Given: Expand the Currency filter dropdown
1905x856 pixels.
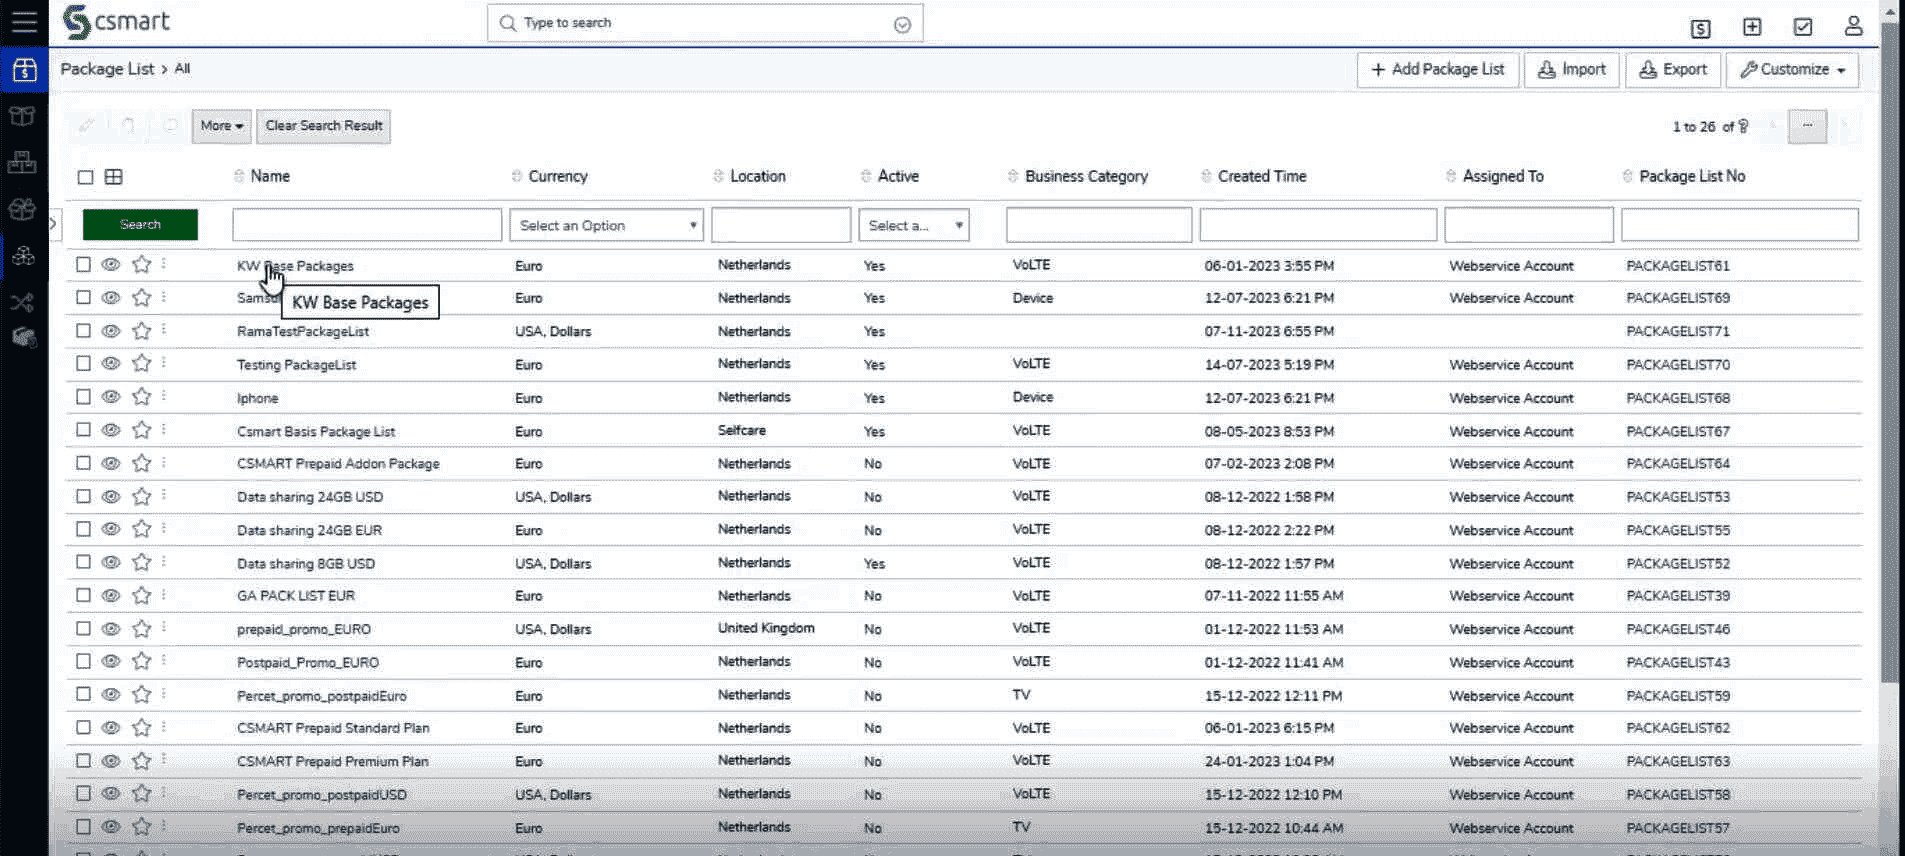Looking at the screenshot, I should 606,226.
